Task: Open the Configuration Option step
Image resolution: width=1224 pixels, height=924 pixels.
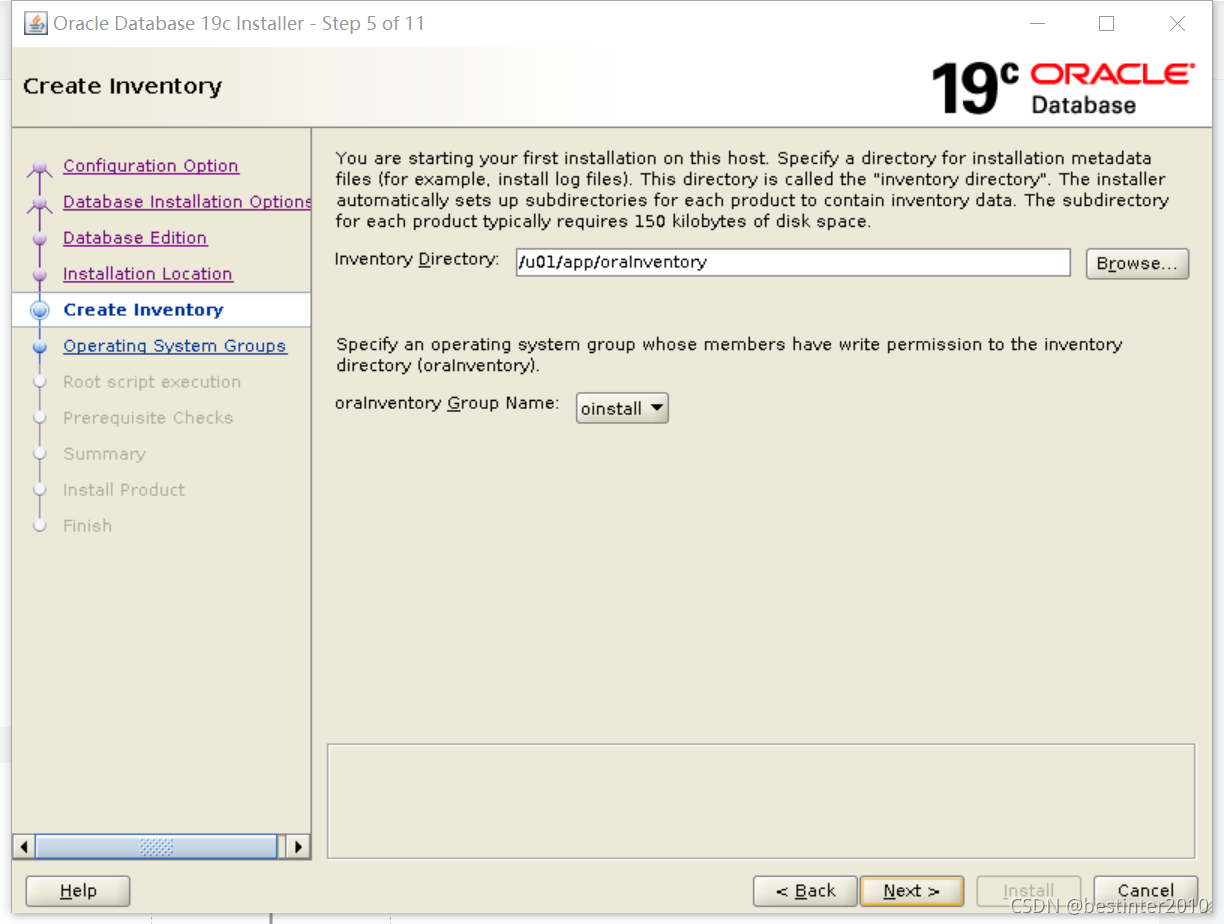Action: point(151,166)
